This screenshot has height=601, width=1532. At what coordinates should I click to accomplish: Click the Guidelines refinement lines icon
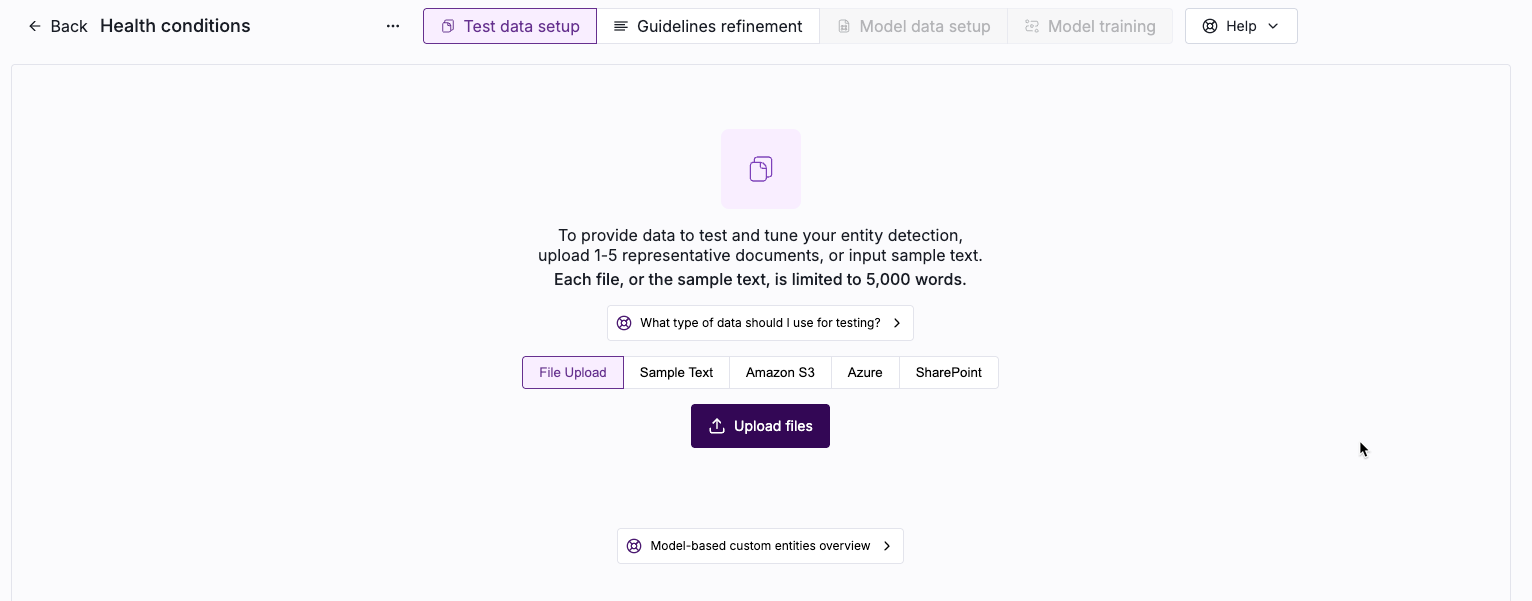coord(621,26)
